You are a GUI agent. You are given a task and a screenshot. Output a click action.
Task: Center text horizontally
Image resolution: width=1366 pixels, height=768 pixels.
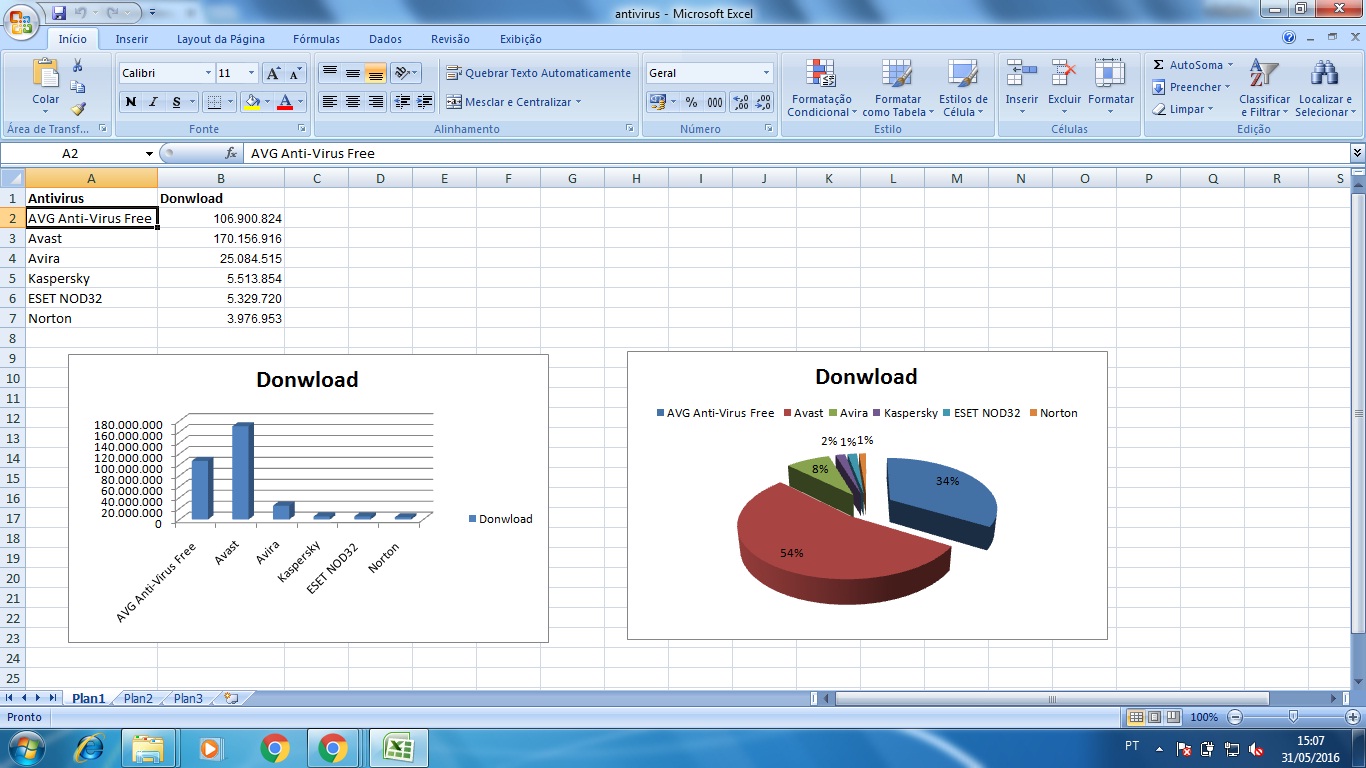pyautogui.click(x=353, y=102)
